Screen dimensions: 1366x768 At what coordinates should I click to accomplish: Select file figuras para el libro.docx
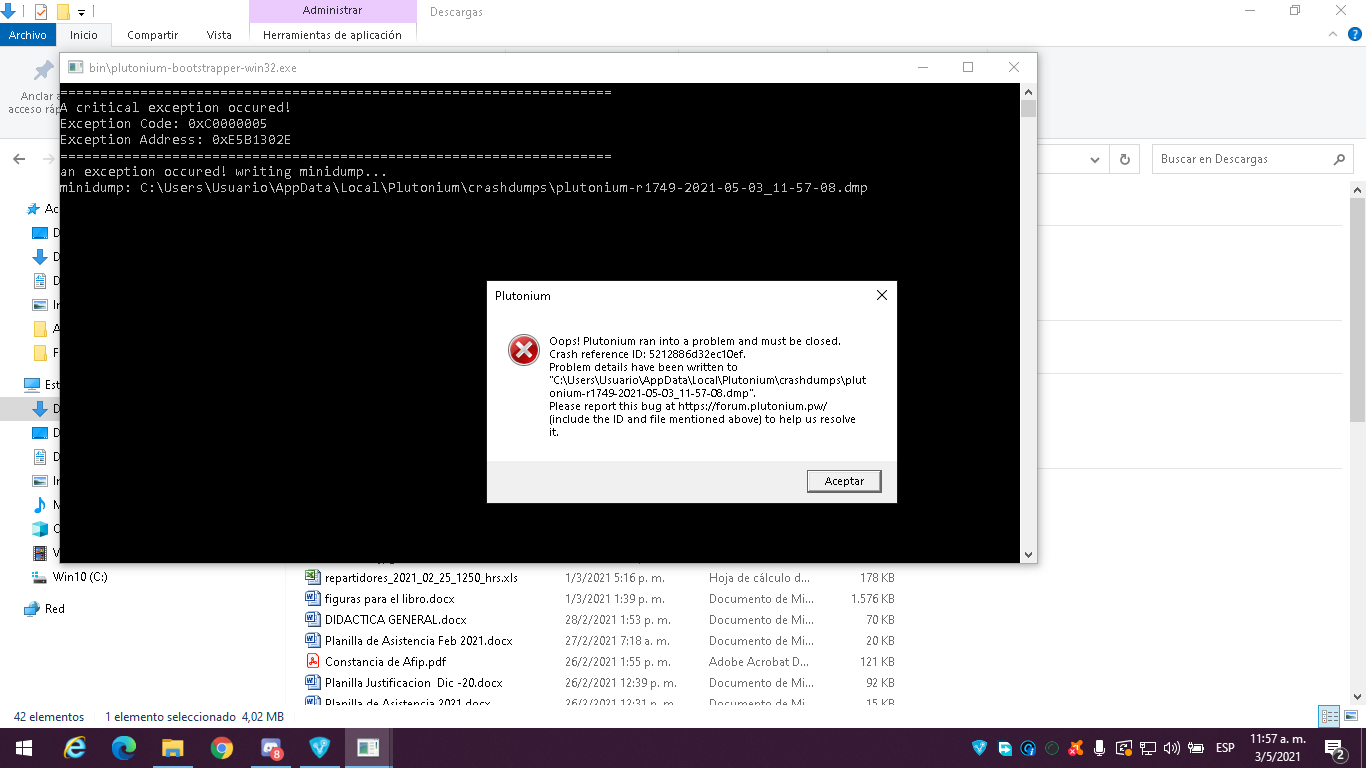click(389, 599)
